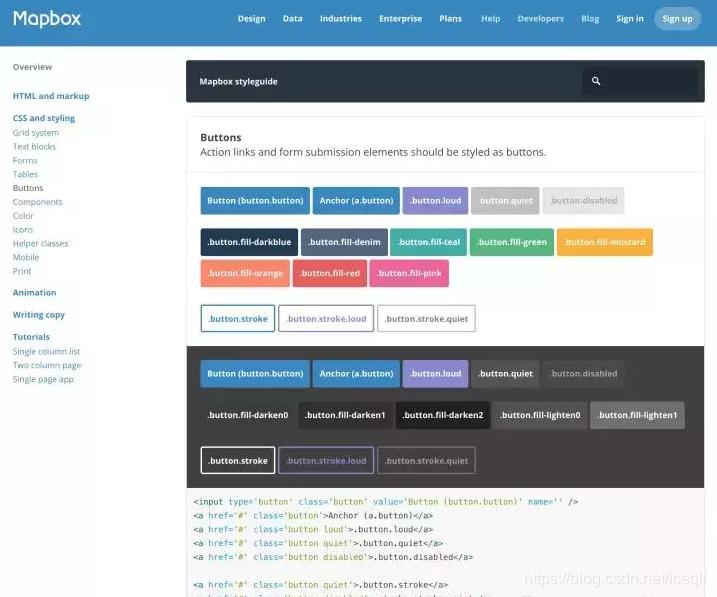This screenshot has width=717, height=597.
Task: Open Two column page tutorial
Action: point(47,365)
